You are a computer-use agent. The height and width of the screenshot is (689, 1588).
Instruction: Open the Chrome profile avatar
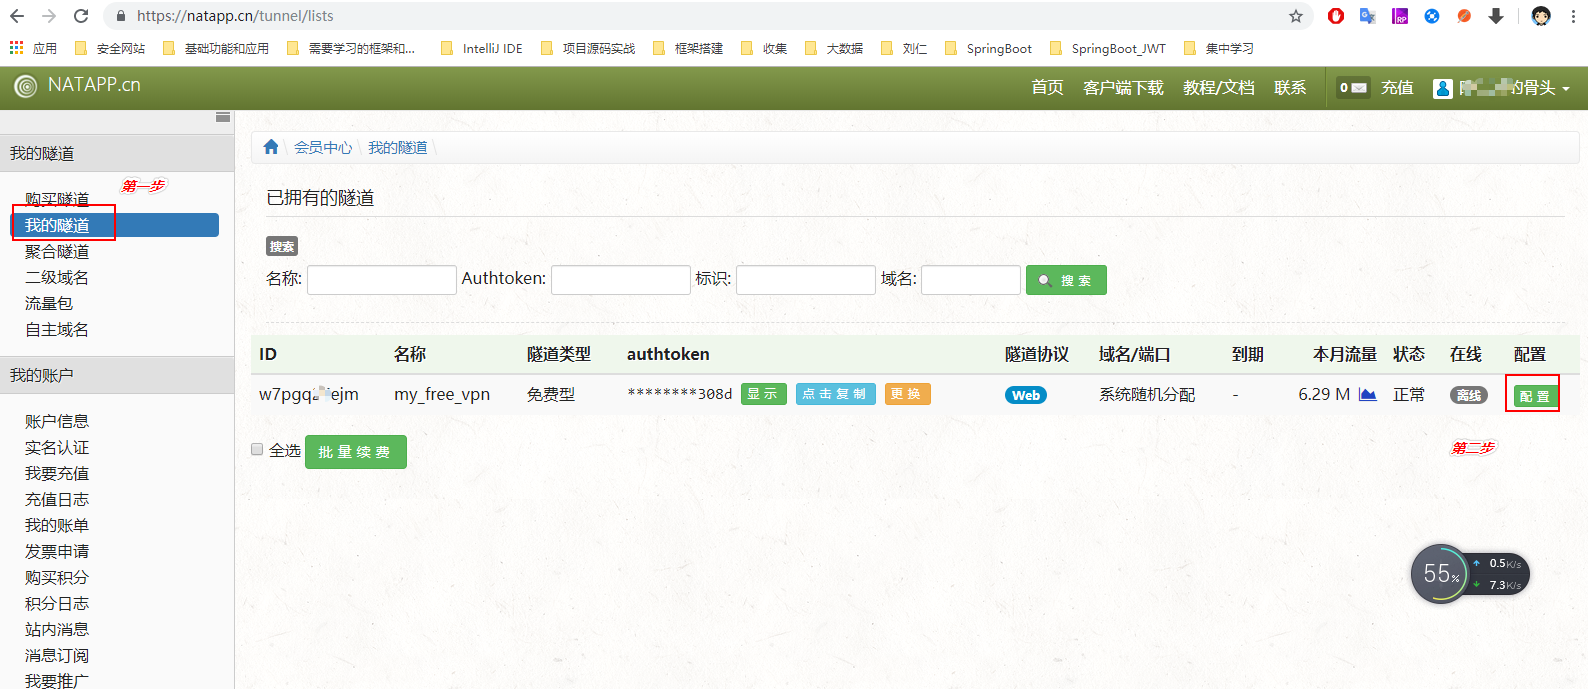pos(1541,16)
